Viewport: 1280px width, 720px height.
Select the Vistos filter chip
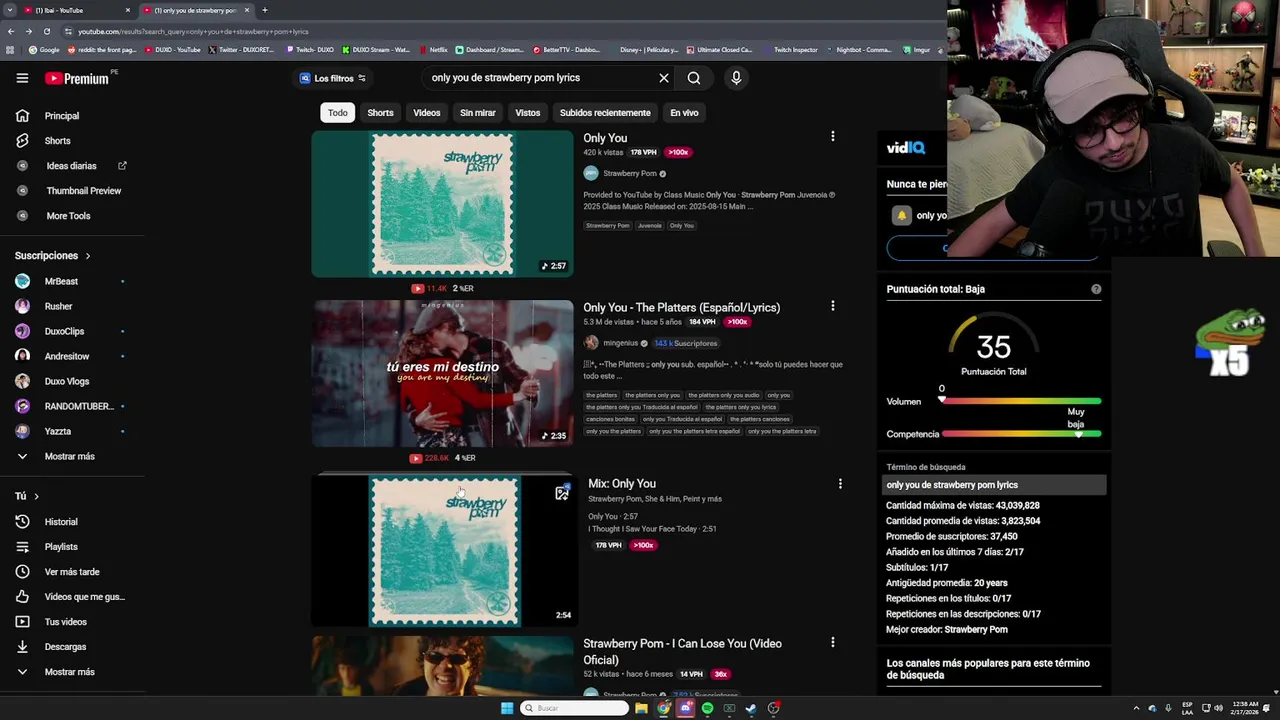(528, 113)
